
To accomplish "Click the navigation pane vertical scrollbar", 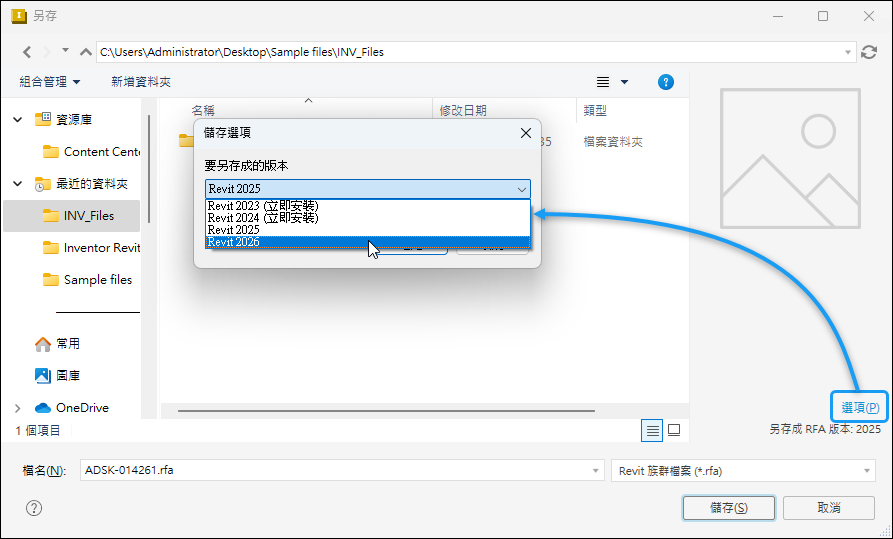I will (x=149, y=169).
